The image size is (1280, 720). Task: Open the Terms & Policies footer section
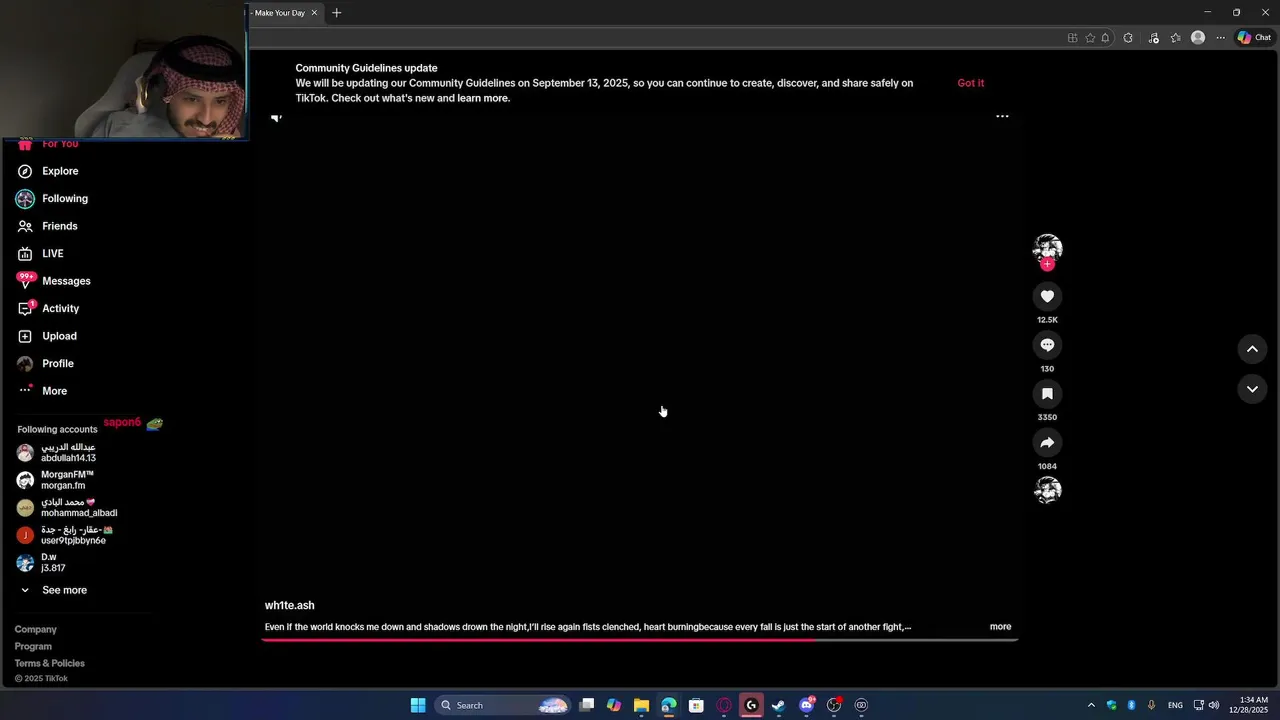click(50, 664)
